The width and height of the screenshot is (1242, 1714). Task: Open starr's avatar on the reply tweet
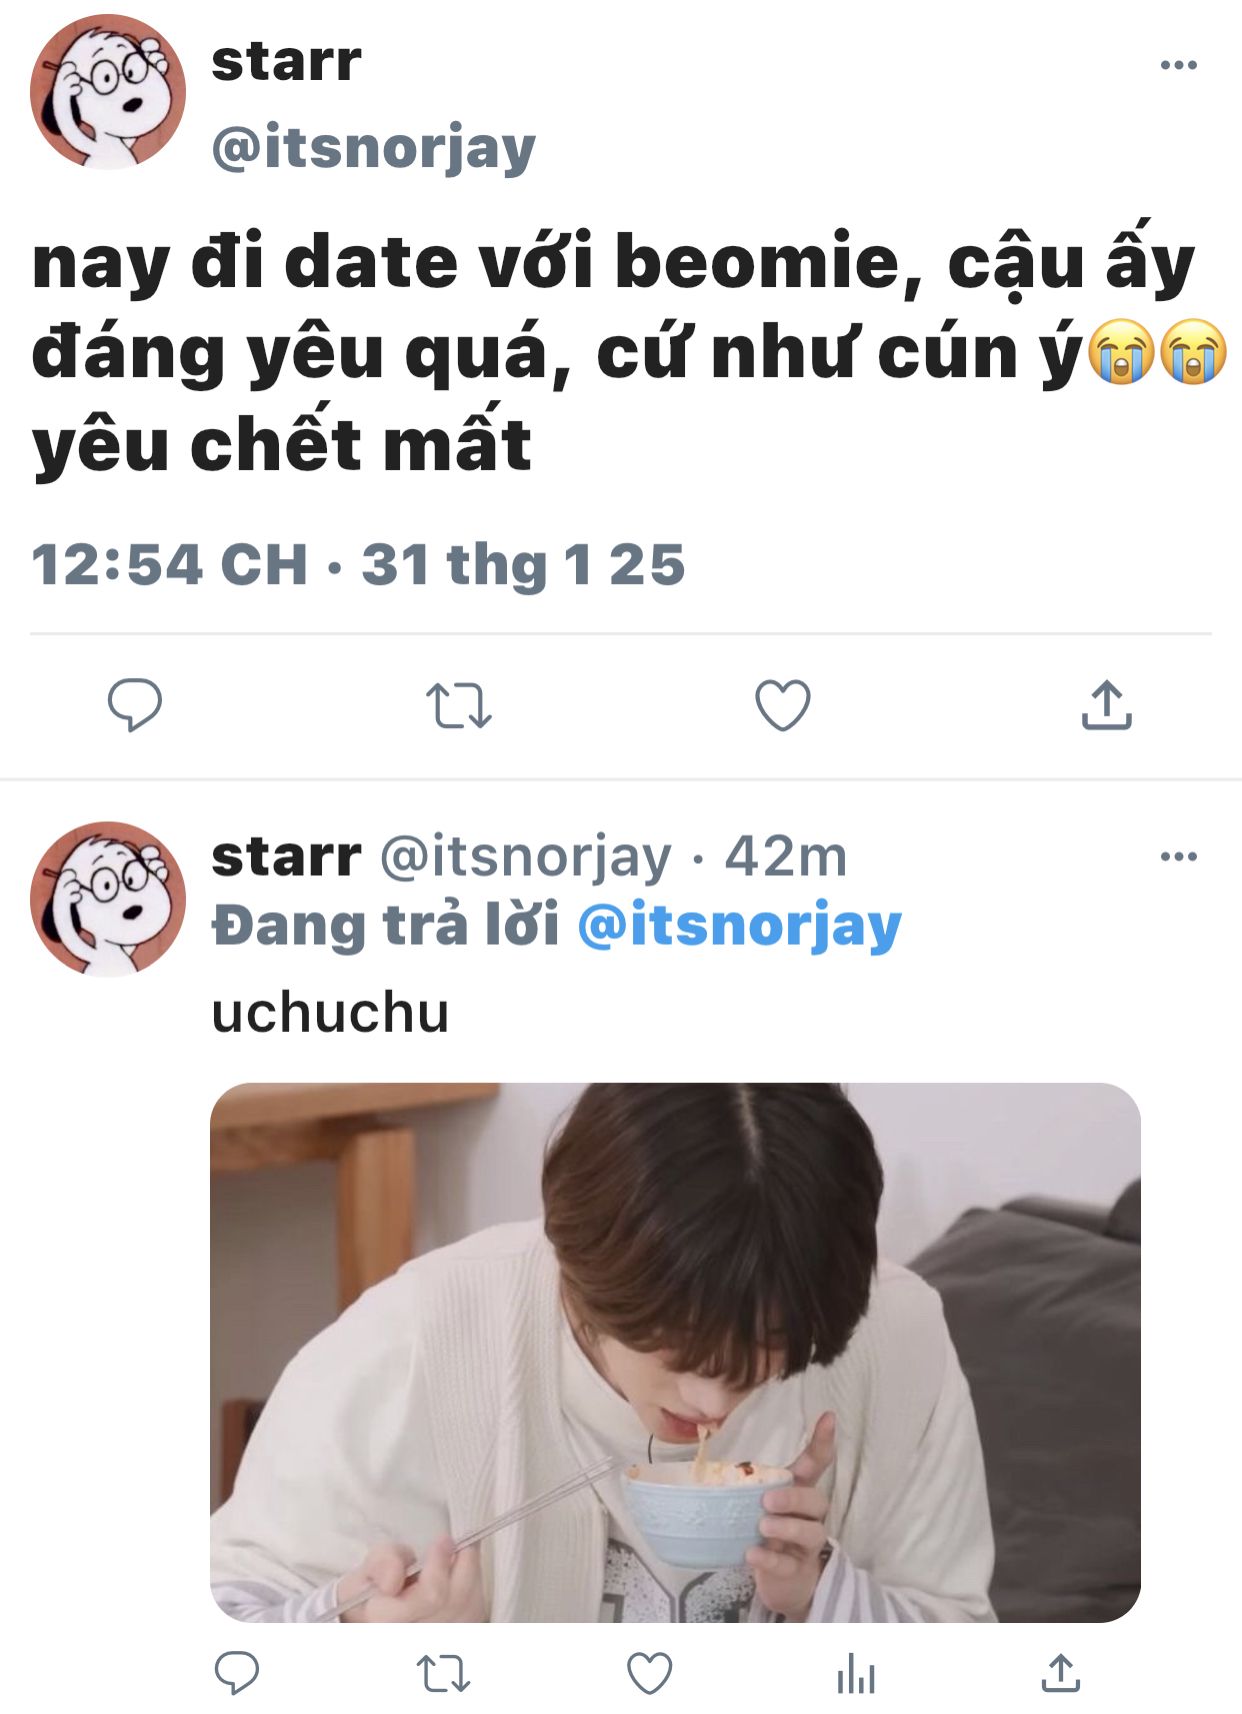(x=108, y=898)
